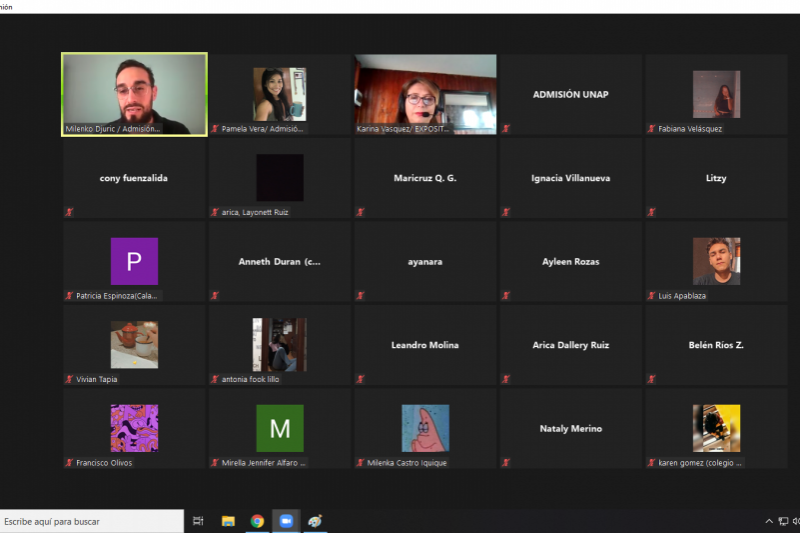Click the Task View taskbar icon
Viewport: 800px width, 533px height.
coord(198,521)
